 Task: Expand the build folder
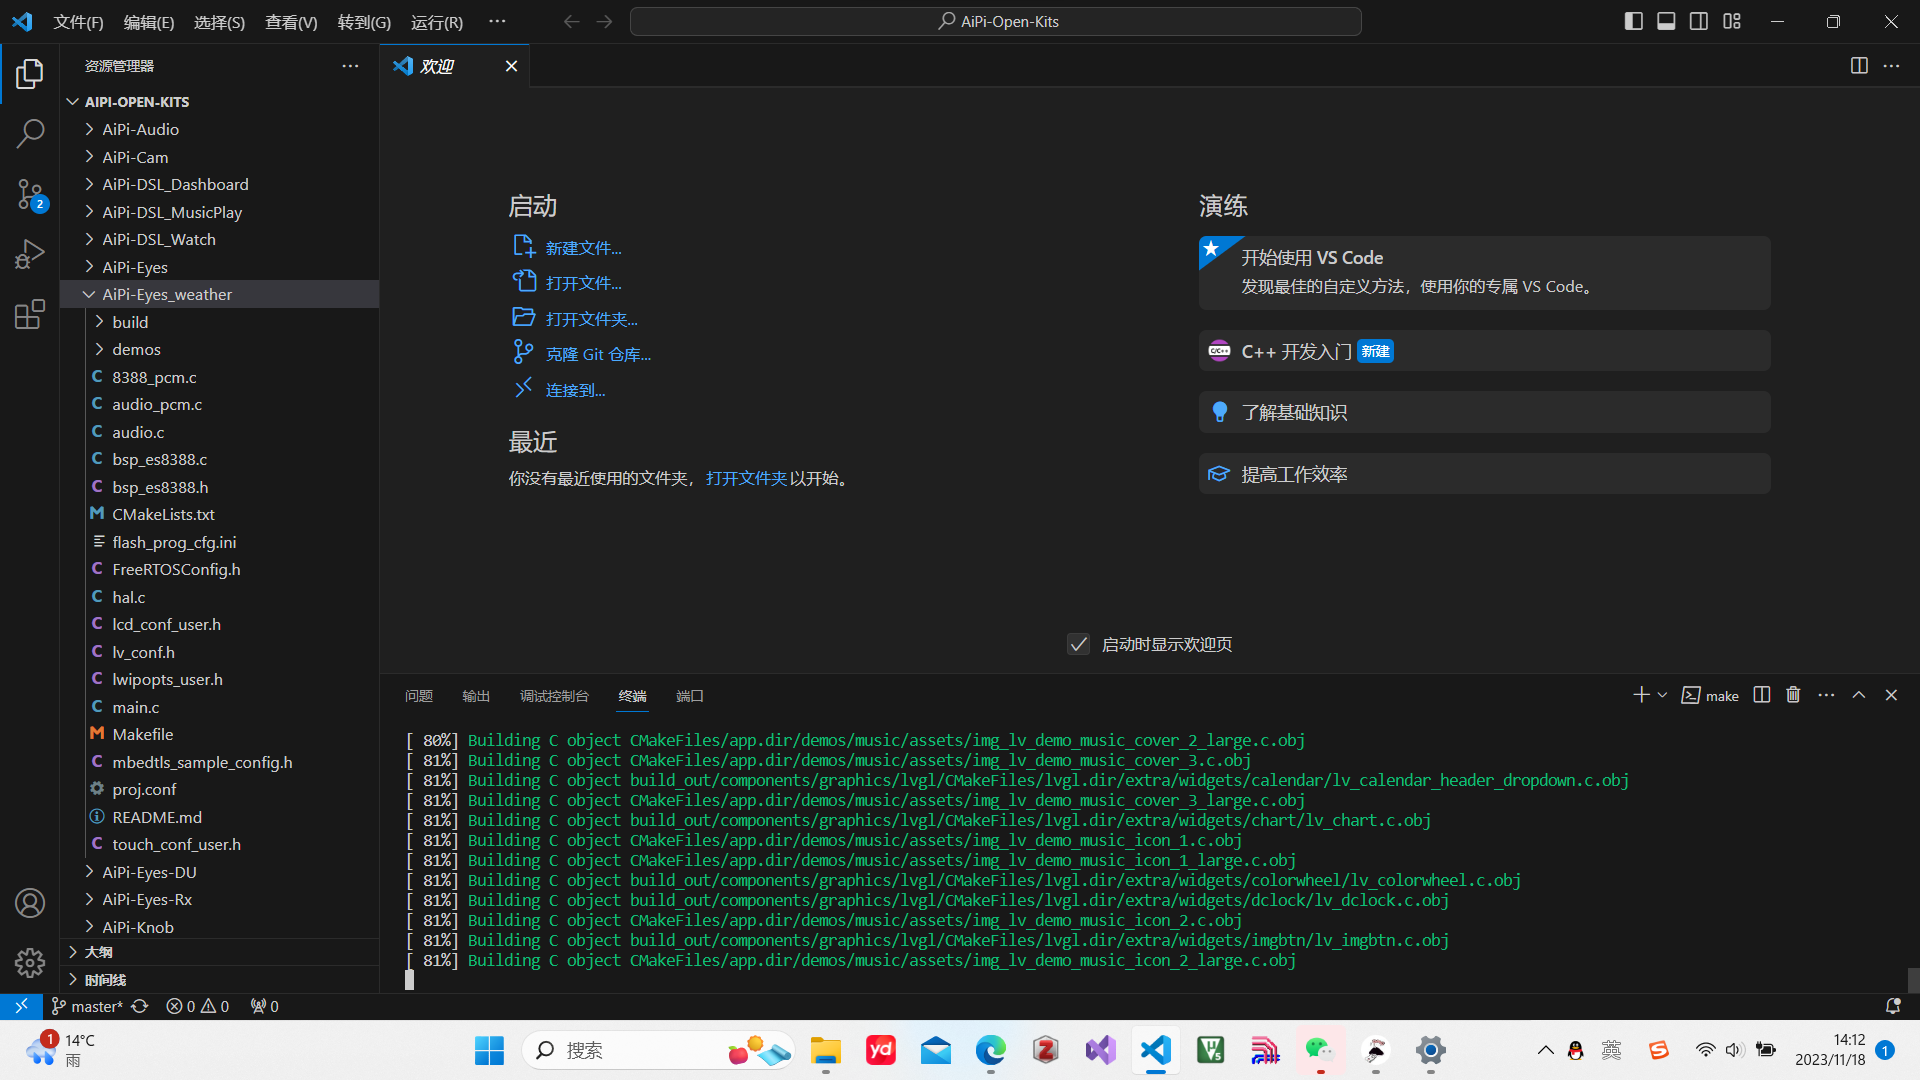(x=220, y=322)
